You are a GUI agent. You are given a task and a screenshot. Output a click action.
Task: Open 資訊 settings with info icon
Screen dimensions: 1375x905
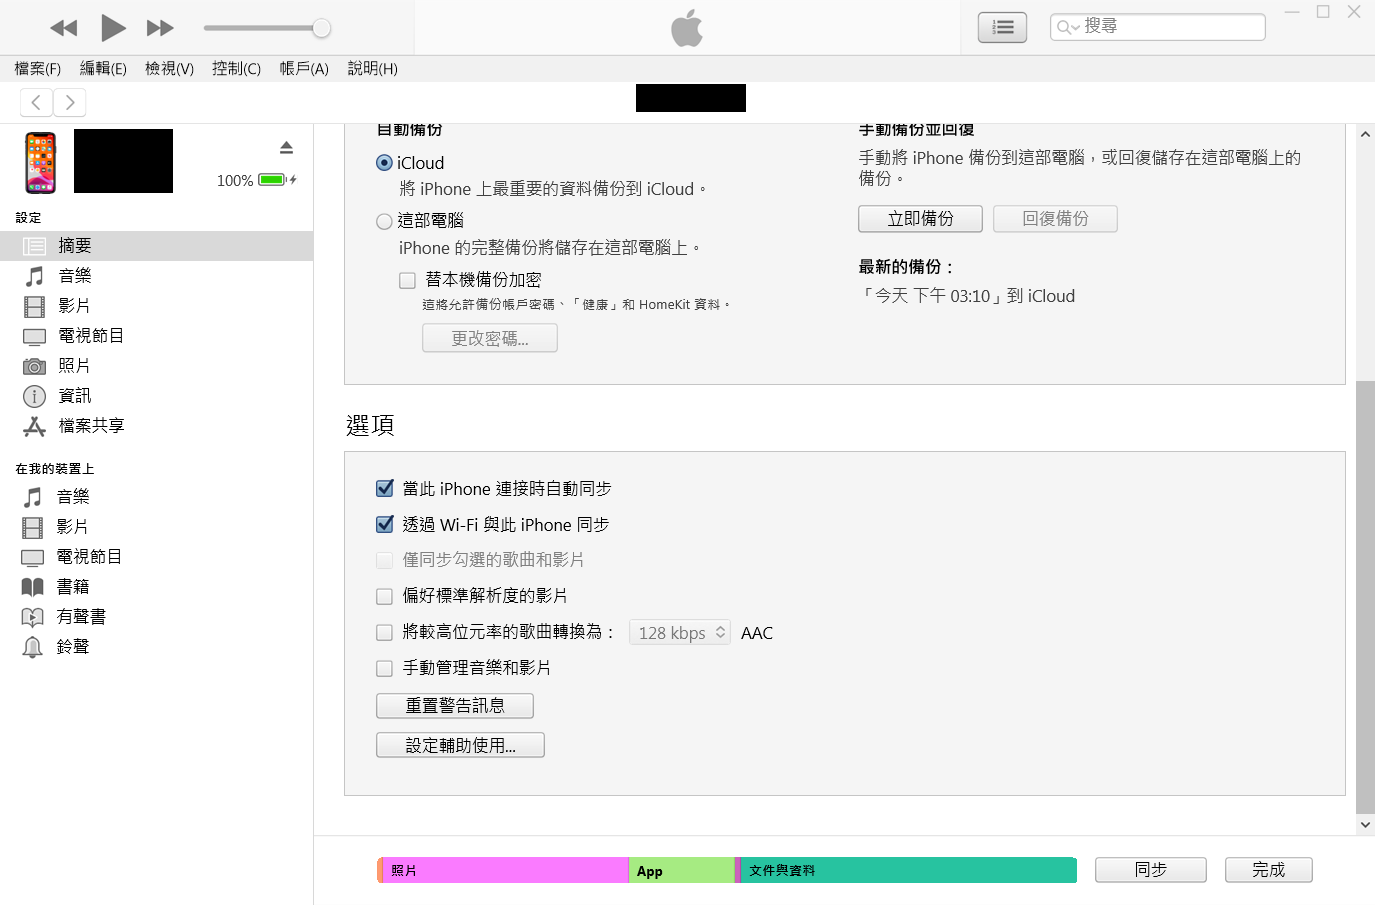point(156,396)
